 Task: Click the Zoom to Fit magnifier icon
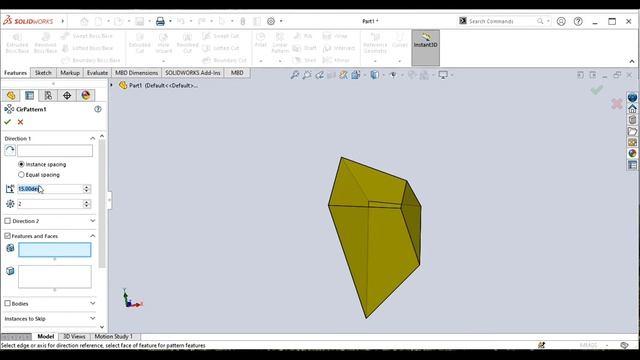295,75
